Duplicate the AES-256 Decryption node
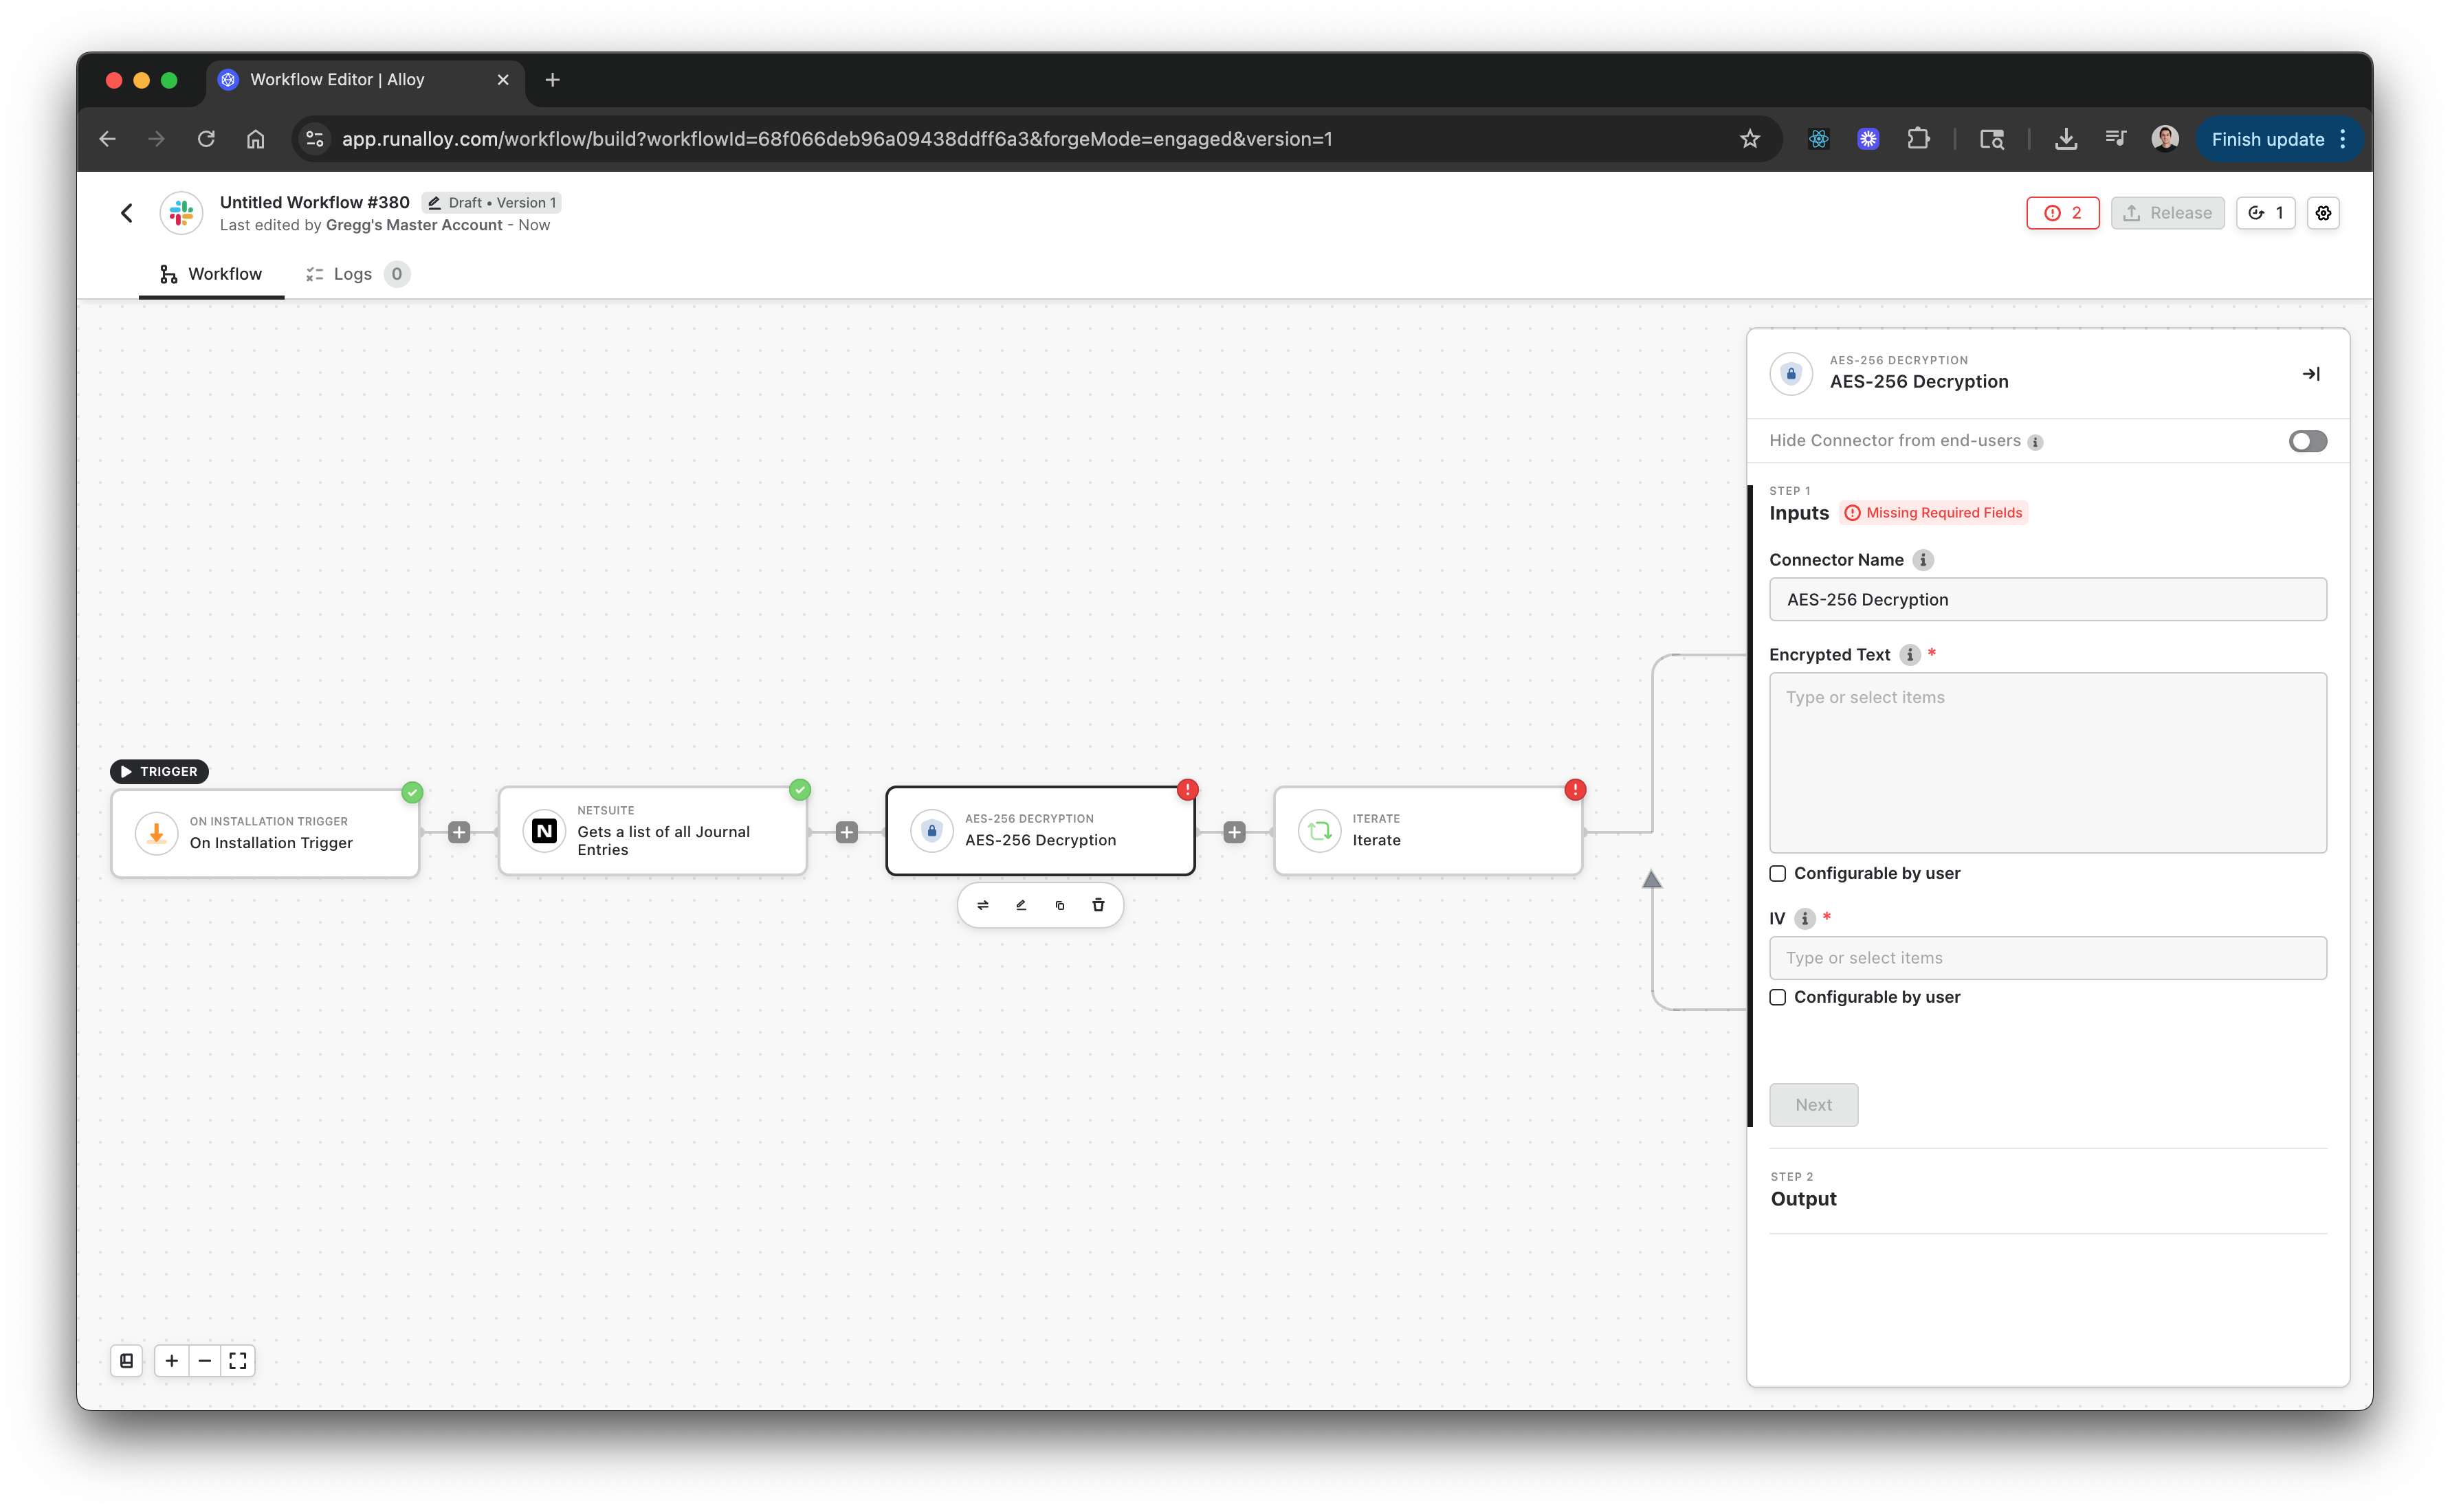Viewport: 2450px width, 1512px height. (1060, 905)
